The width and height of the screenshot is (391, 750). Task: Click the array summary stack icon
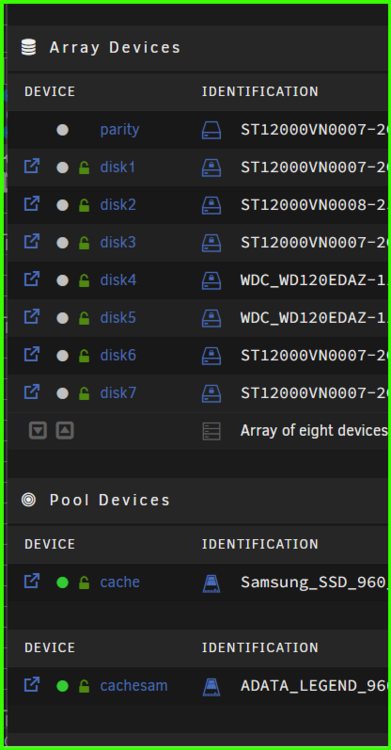tap(211, 431)
